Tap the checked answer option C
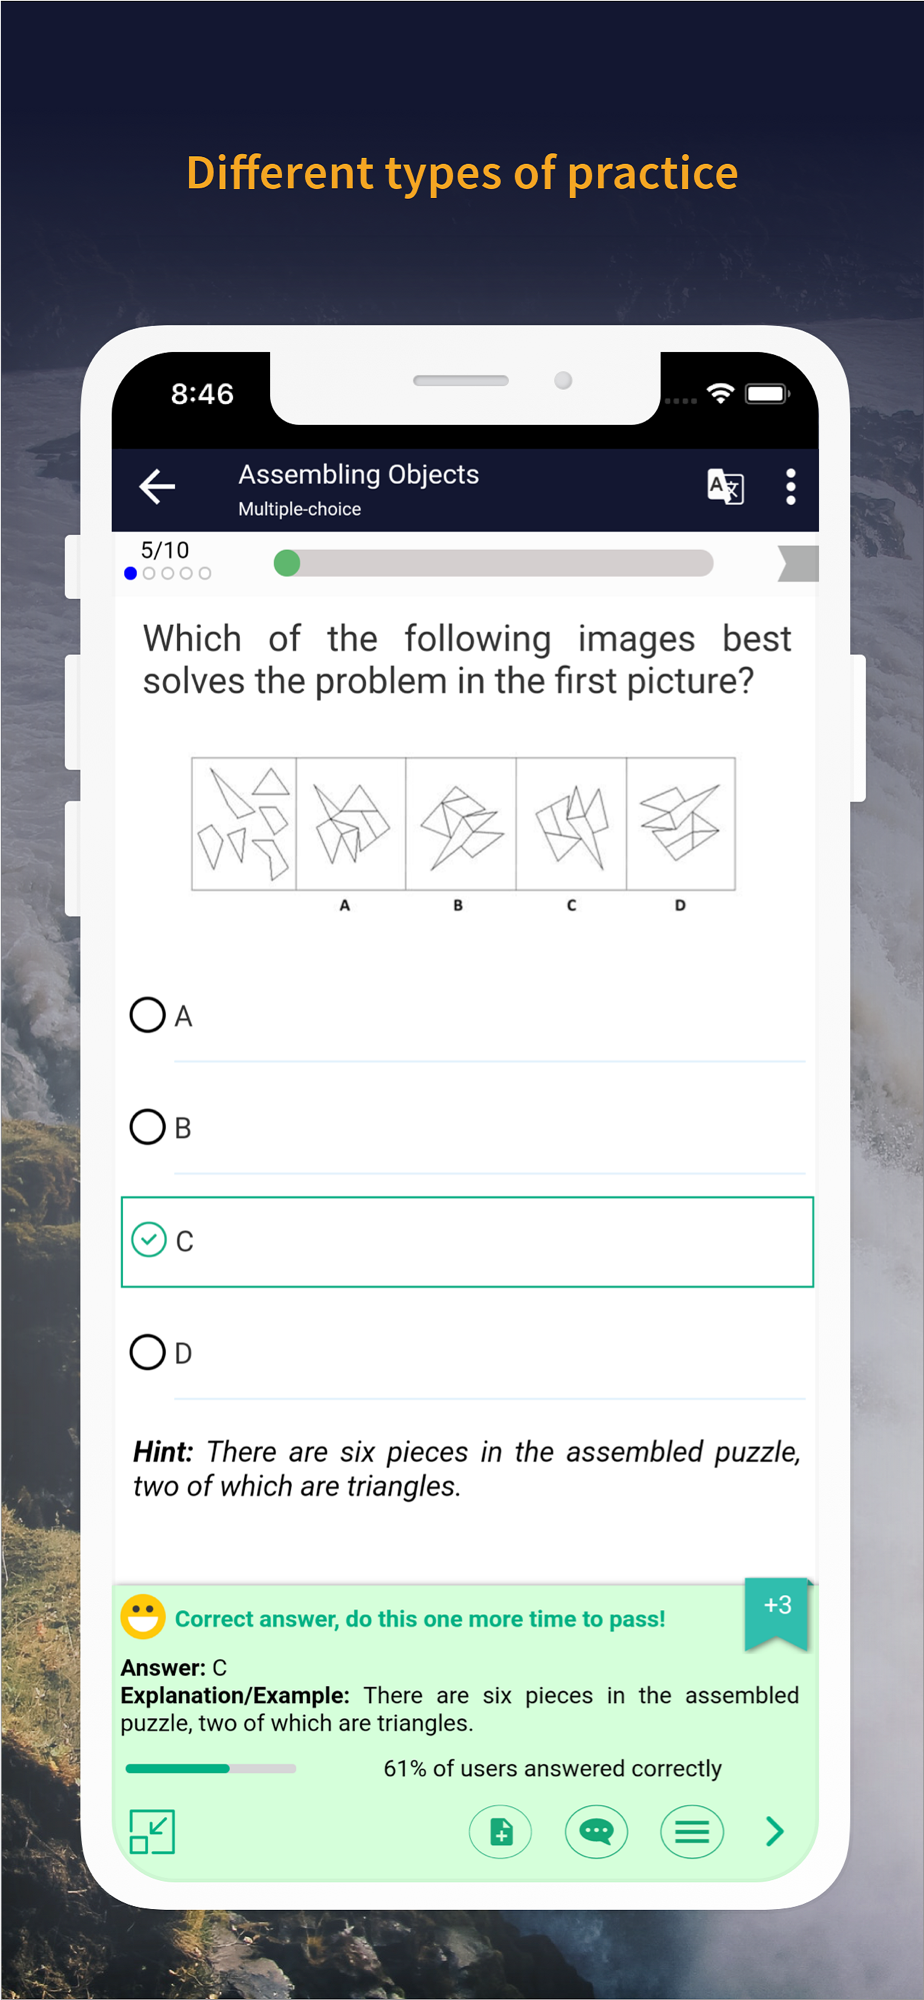Image resolution: width=924 pixels, height=2000 pixels. [467, 1241]
